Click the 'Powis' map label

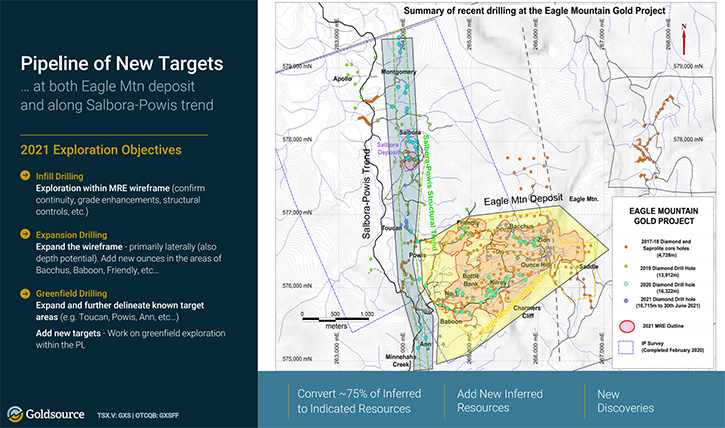(x=418, y=255)
